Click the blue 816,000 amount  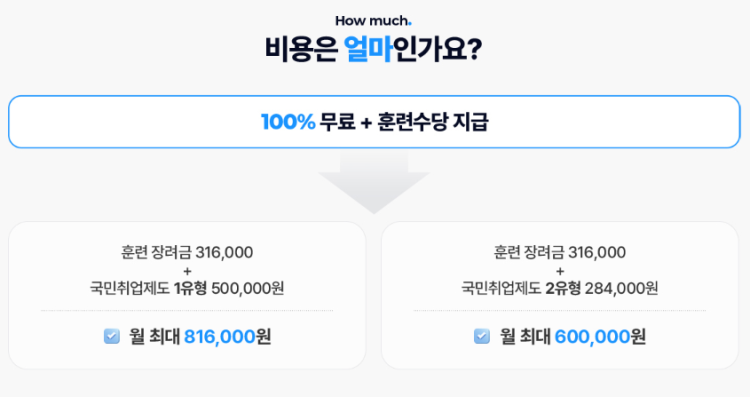pyautogui.click(x=220, y=337)
